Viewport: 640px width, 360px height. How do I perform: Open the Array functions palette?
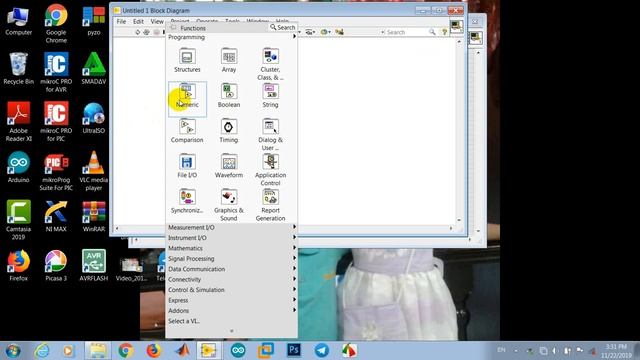(229, 60)
